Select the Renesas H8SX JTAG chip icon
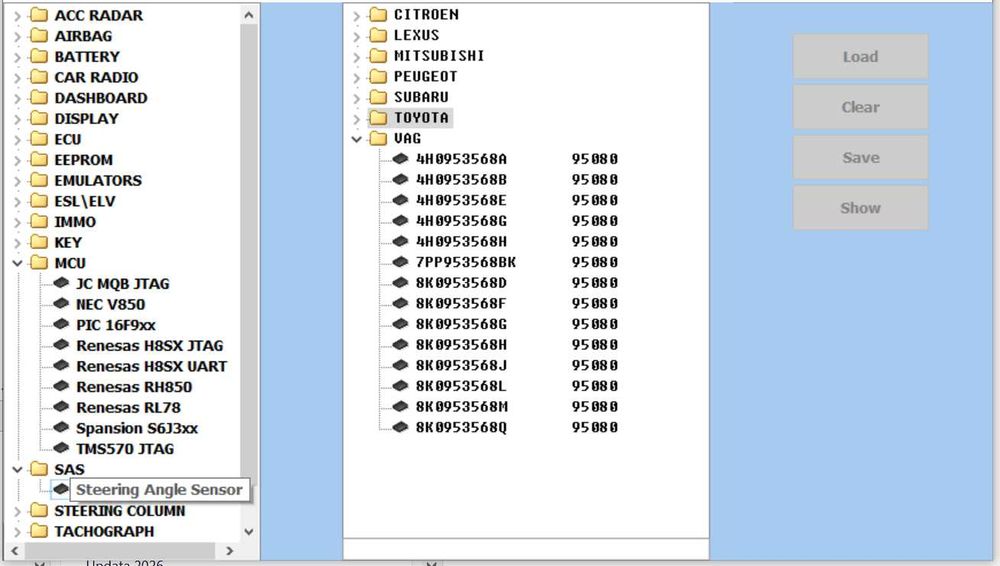Screen dimensions: 1000x566 click(x=61, y=345)
